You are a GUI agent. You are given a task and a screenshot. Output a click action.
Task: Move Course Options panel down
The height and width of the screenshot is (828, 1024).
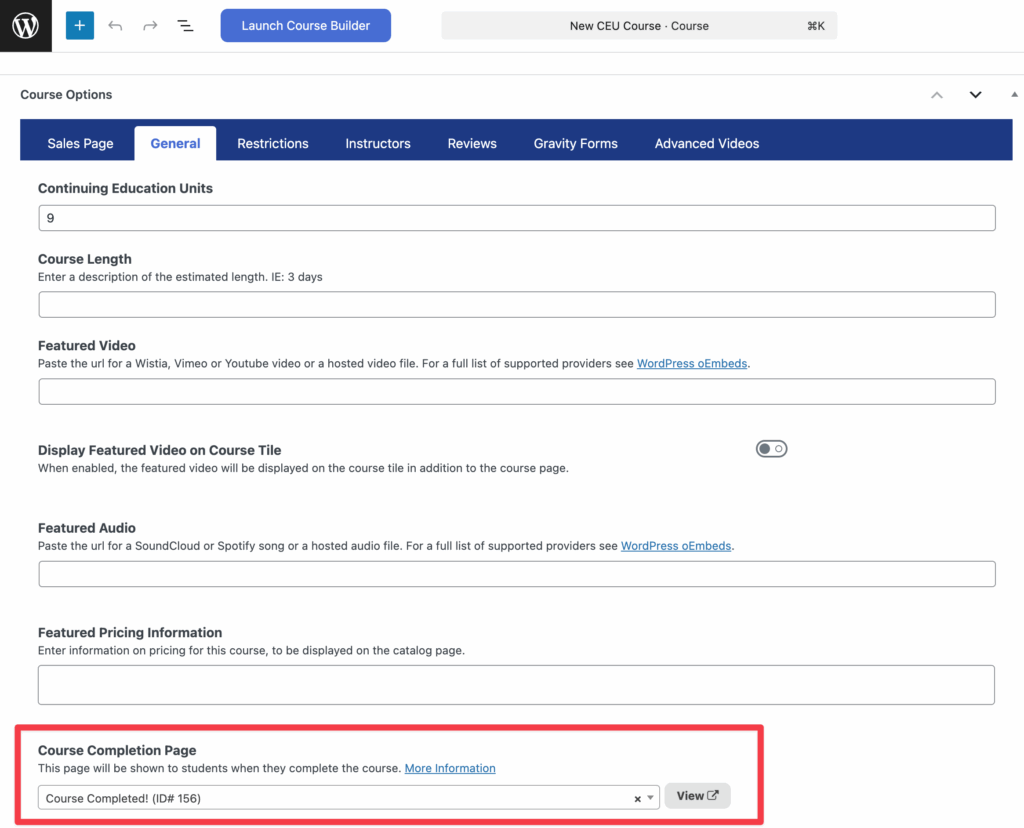(x=975, y=95)
